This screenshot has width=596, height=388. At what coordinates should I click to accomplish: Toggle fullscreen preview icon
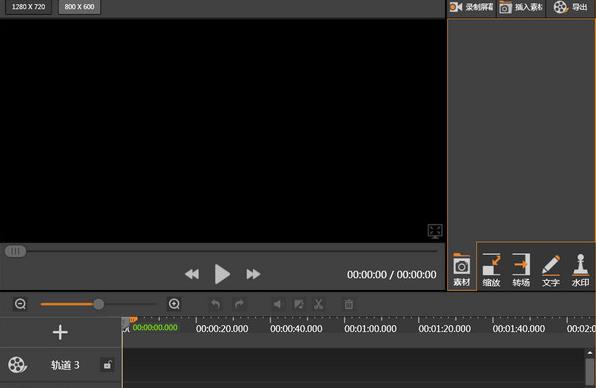tap(435, 231)
